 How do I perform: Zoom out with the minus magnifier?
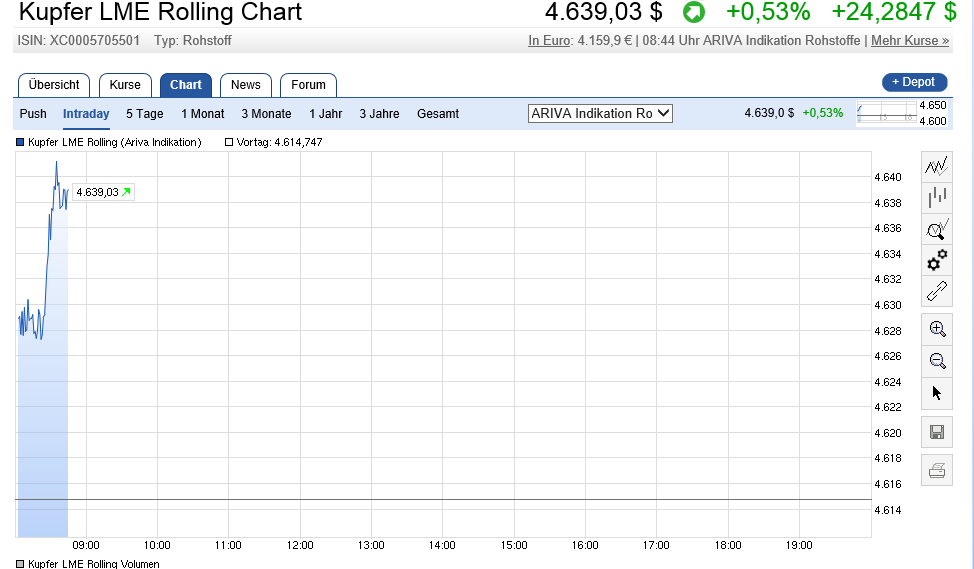click(x=937, y=361)
